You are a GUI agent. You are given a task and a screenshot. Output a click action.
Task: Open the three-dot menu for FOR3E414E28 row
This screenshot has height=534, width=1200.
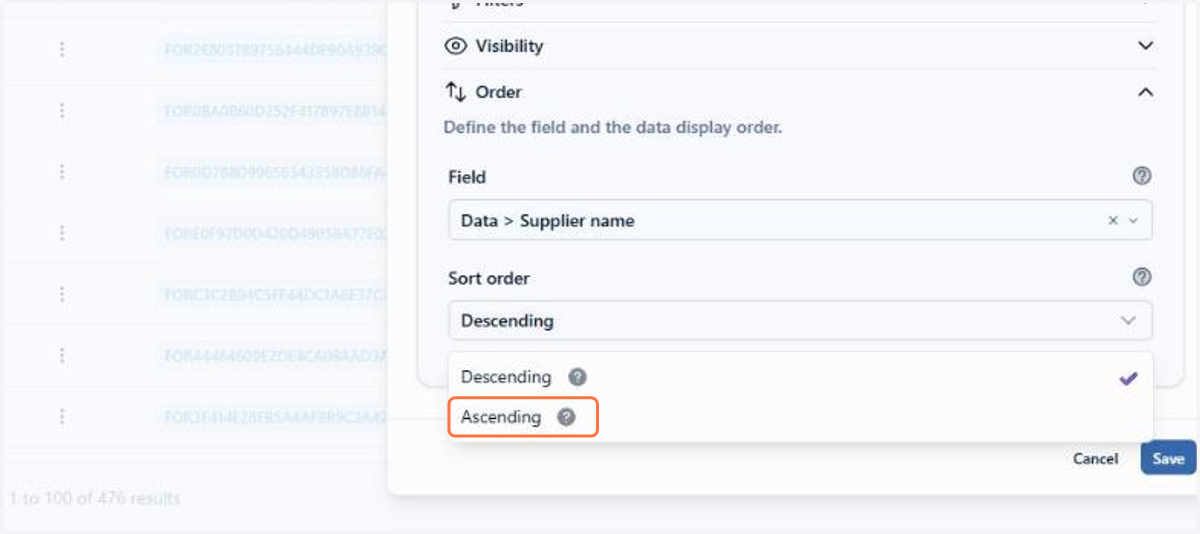coord(62,416)
